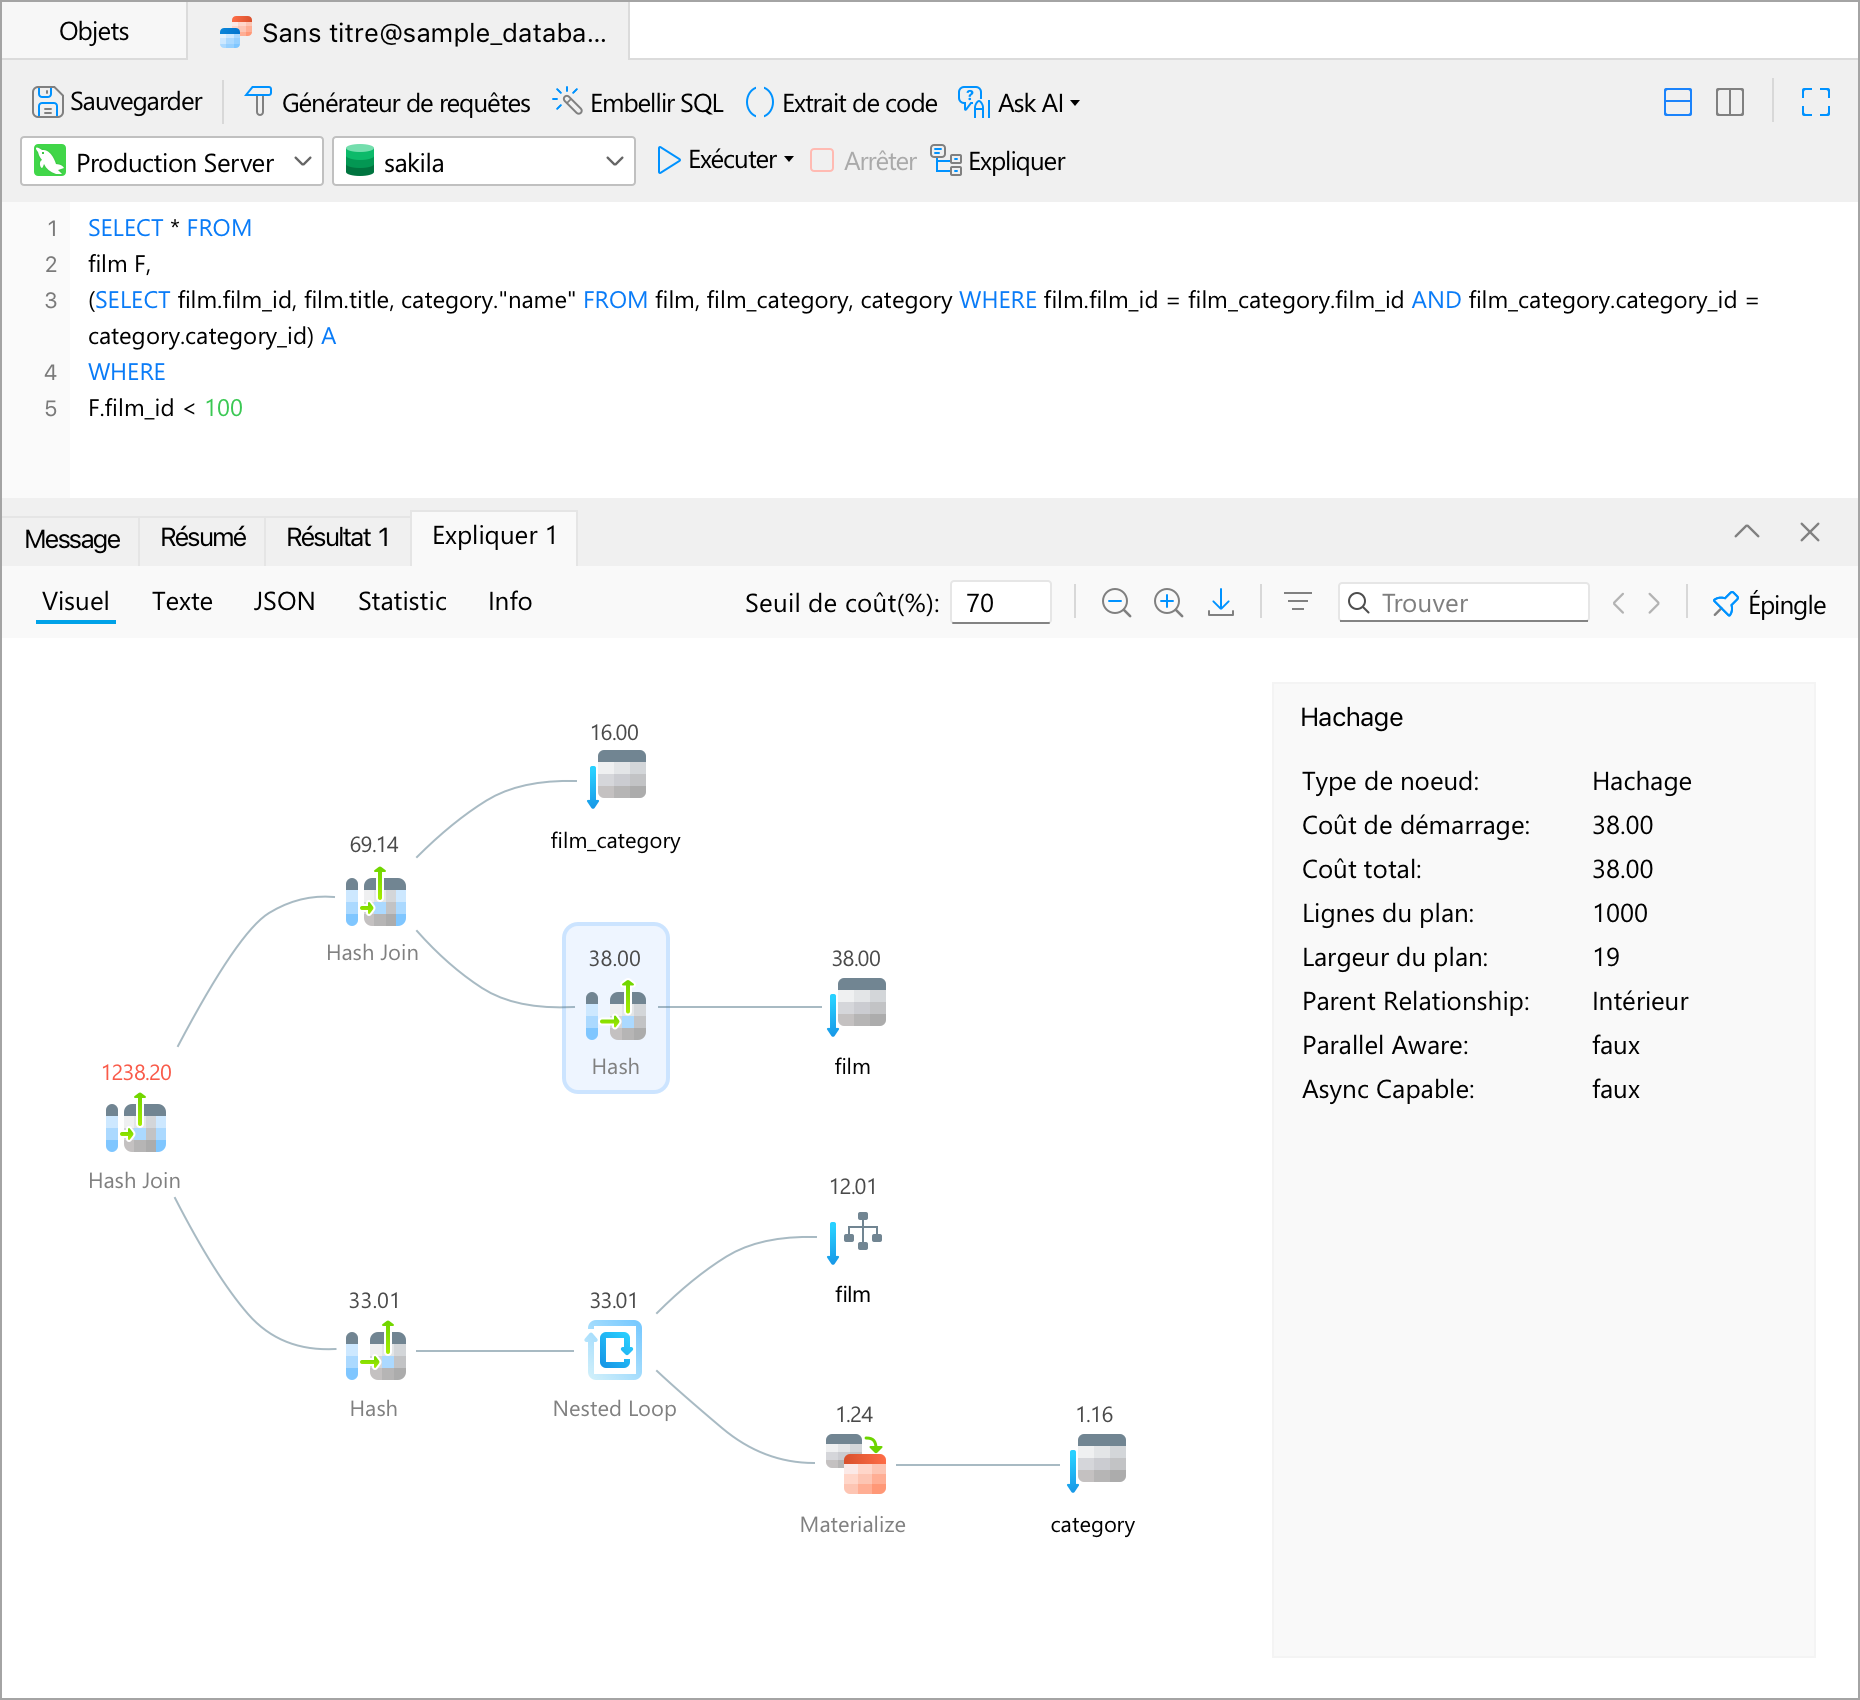Download the explain plan diagram
The image size is (1860, 1700).
coord(1221,603)
